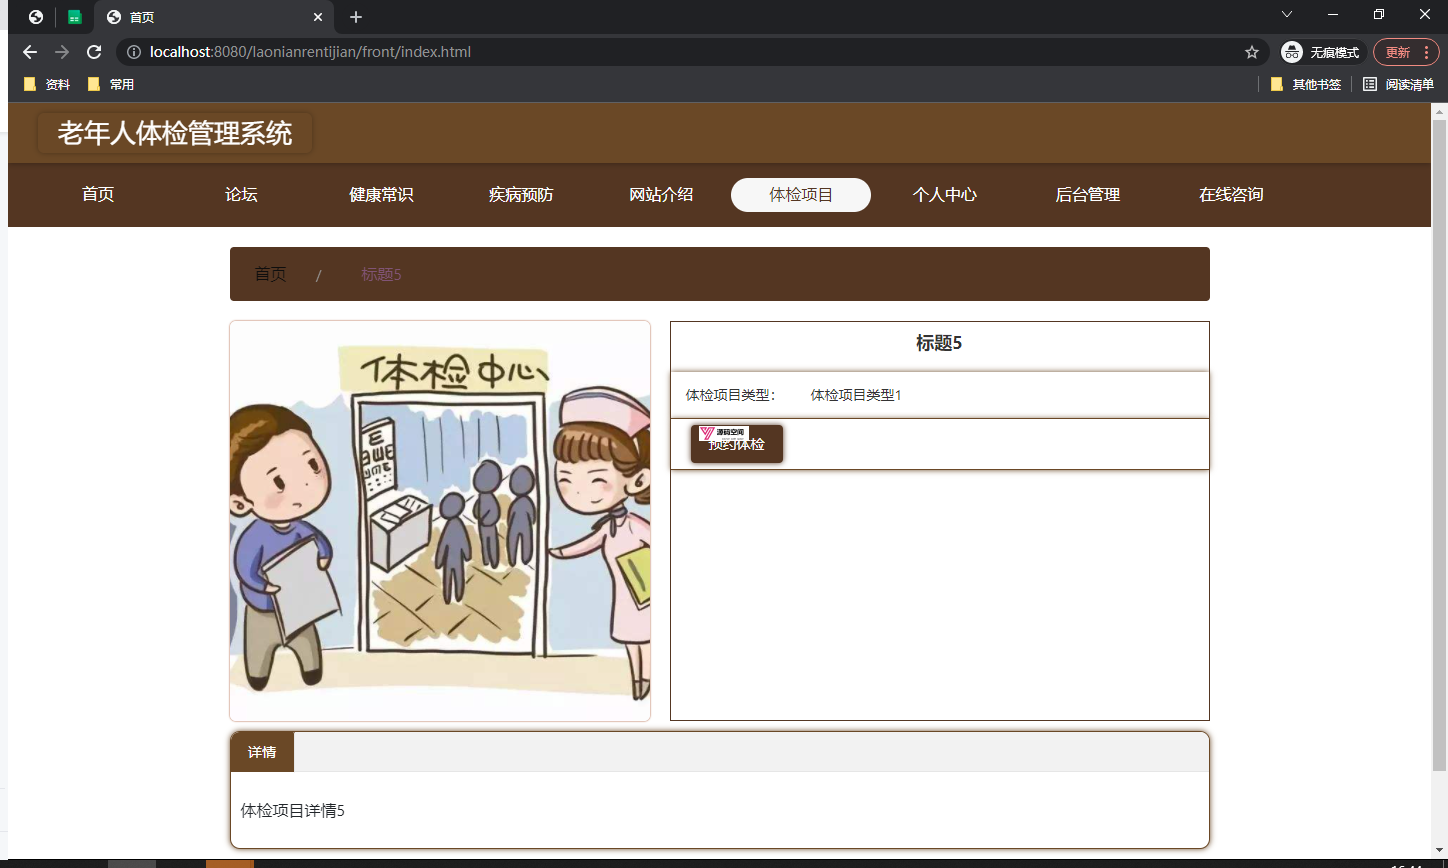Open the 健康常识 navigation item
This screenshot has width=1448, height=868.
(381, 195)
